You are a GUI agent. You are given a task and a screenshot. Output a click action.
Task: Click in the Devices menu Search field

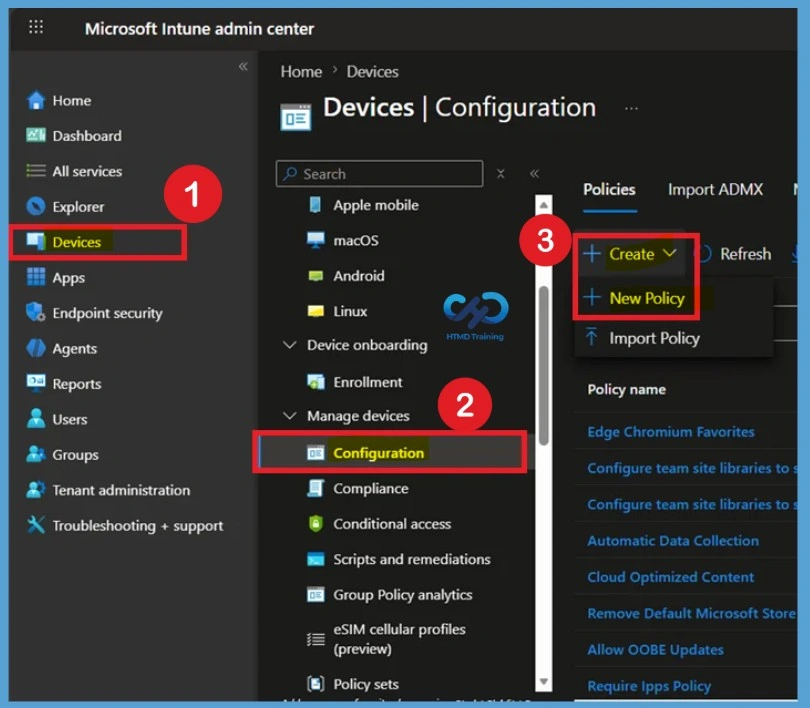click(380, 174)
